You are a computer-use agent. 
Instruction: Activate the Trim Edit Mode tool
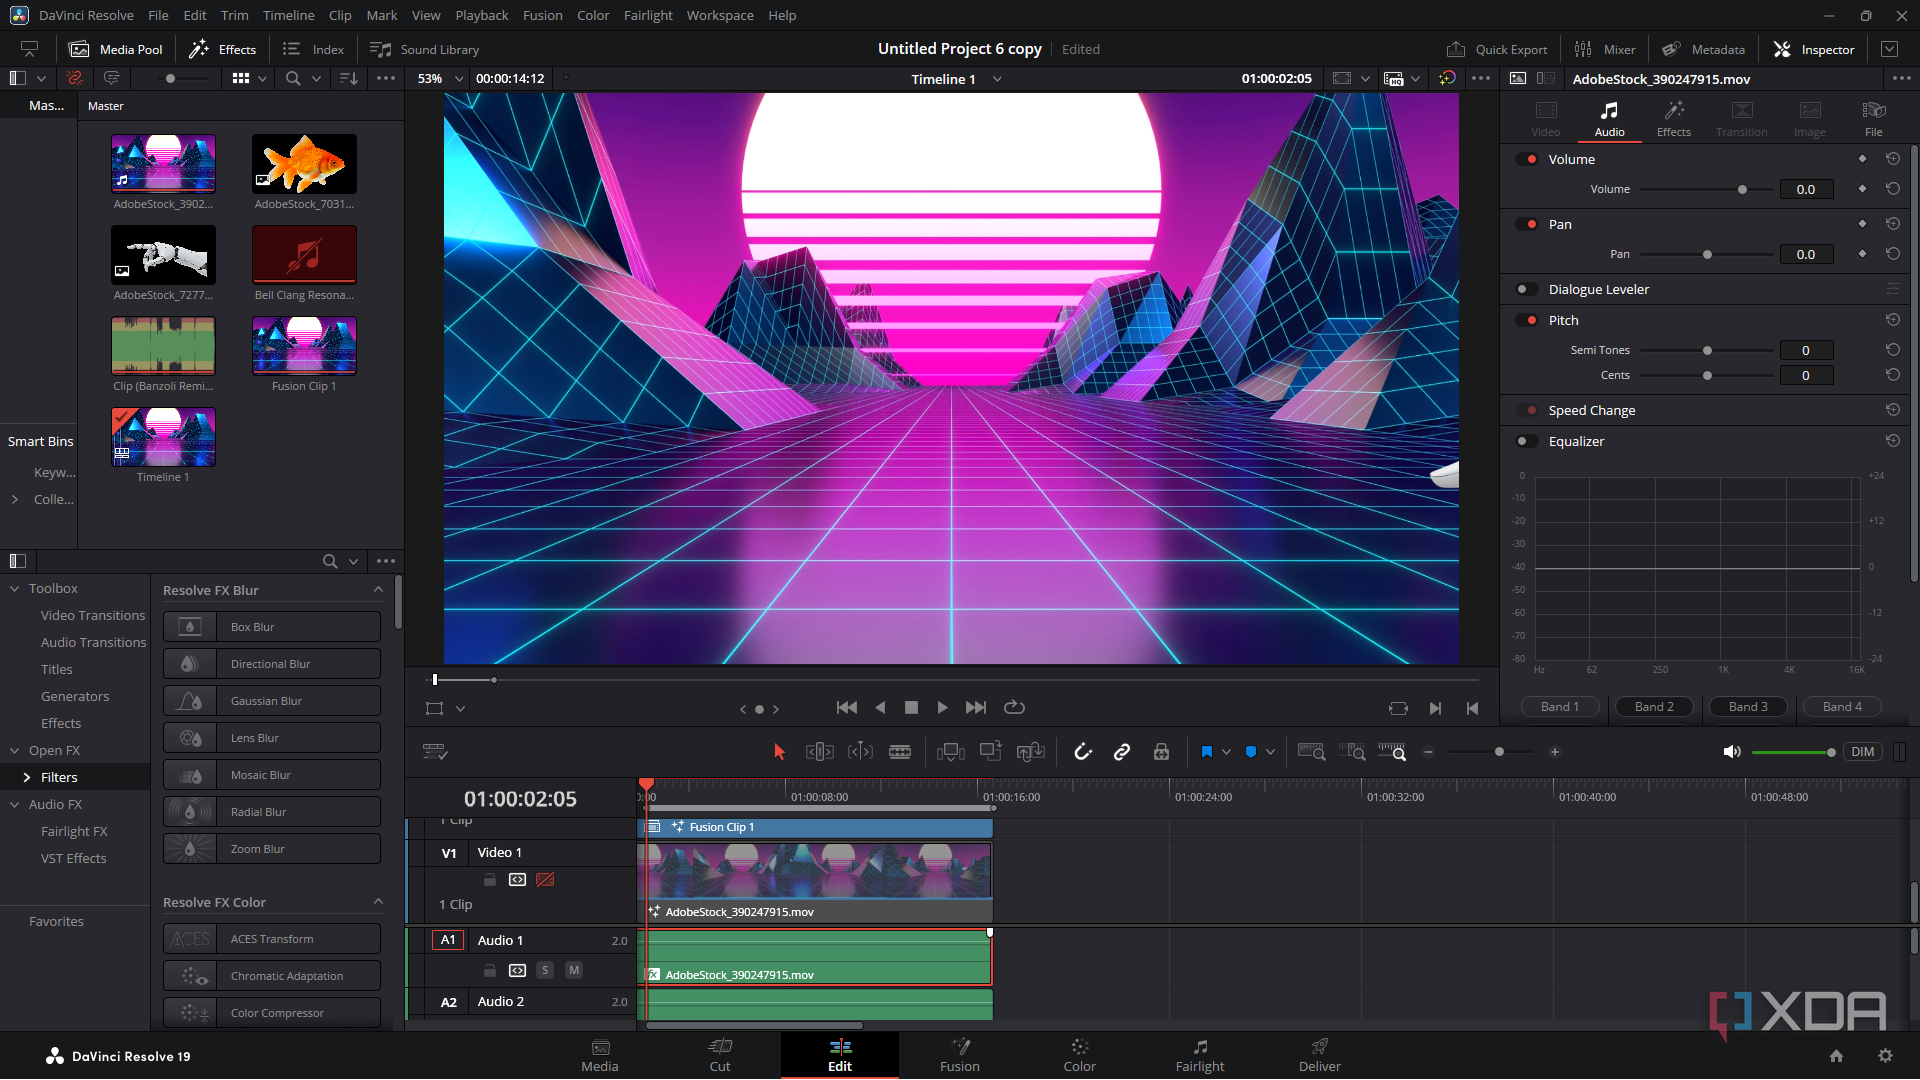[820, 752]
